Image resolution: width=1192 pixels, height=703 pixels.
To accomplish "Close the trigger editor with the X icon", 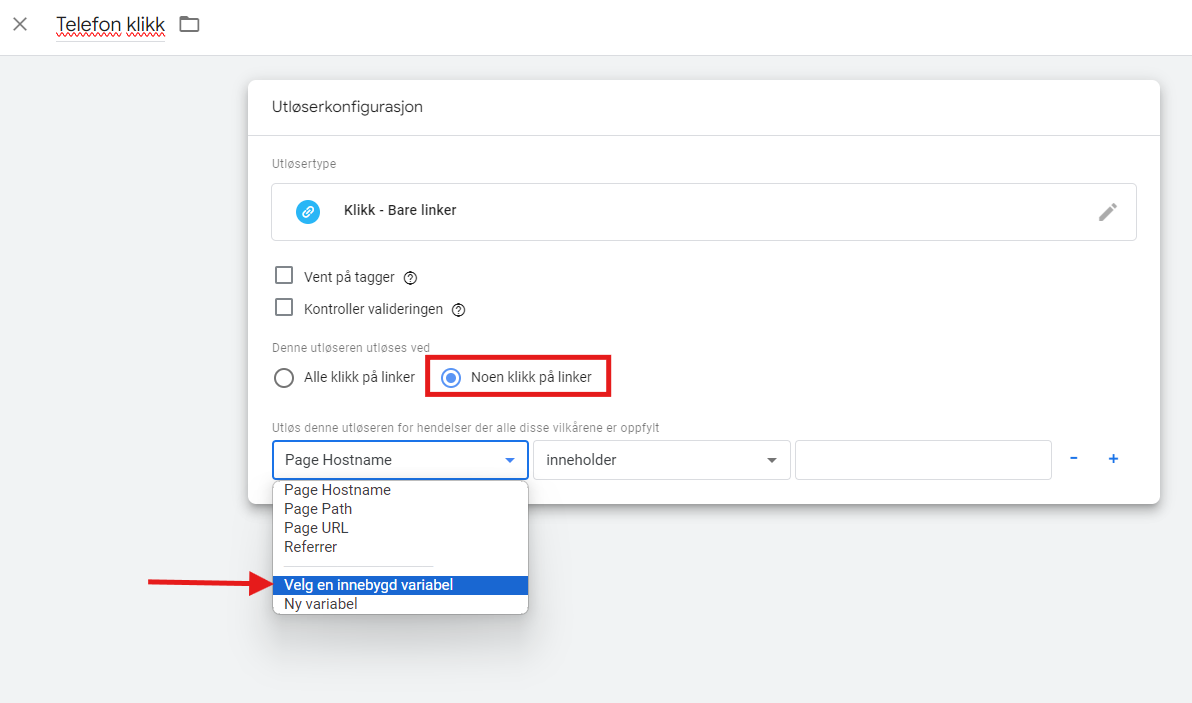I will tap(20, 24).
